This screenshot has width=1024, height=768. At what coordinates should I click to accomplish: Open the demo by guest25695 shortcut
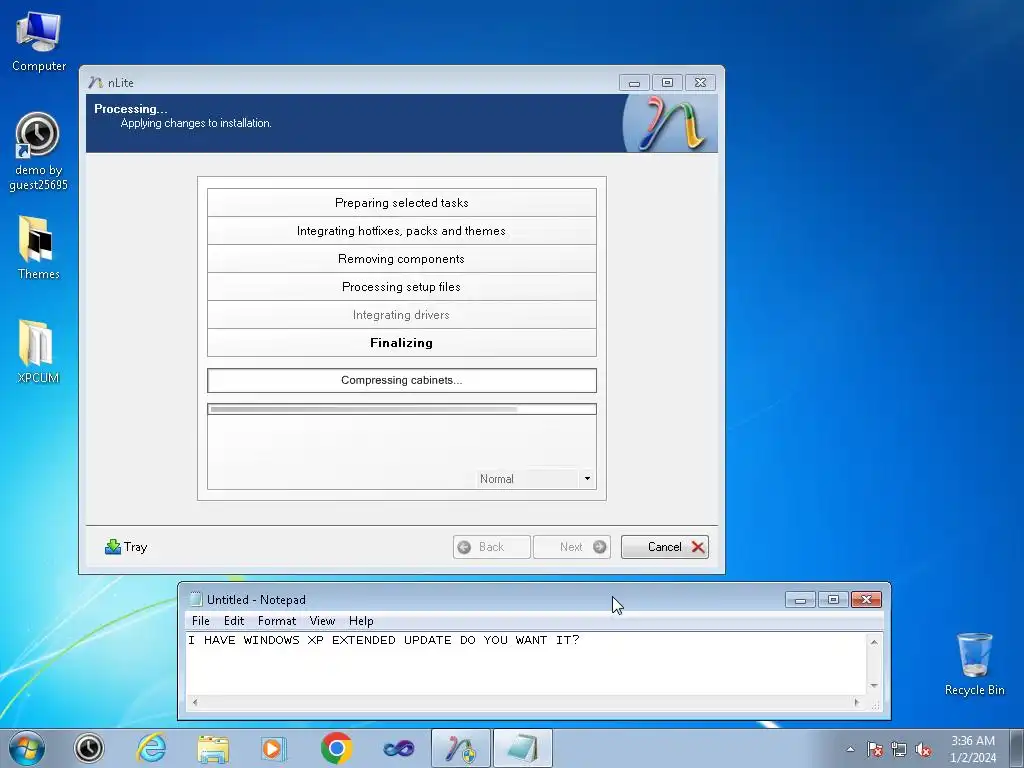pyautogui.click(x=38, y=152)
